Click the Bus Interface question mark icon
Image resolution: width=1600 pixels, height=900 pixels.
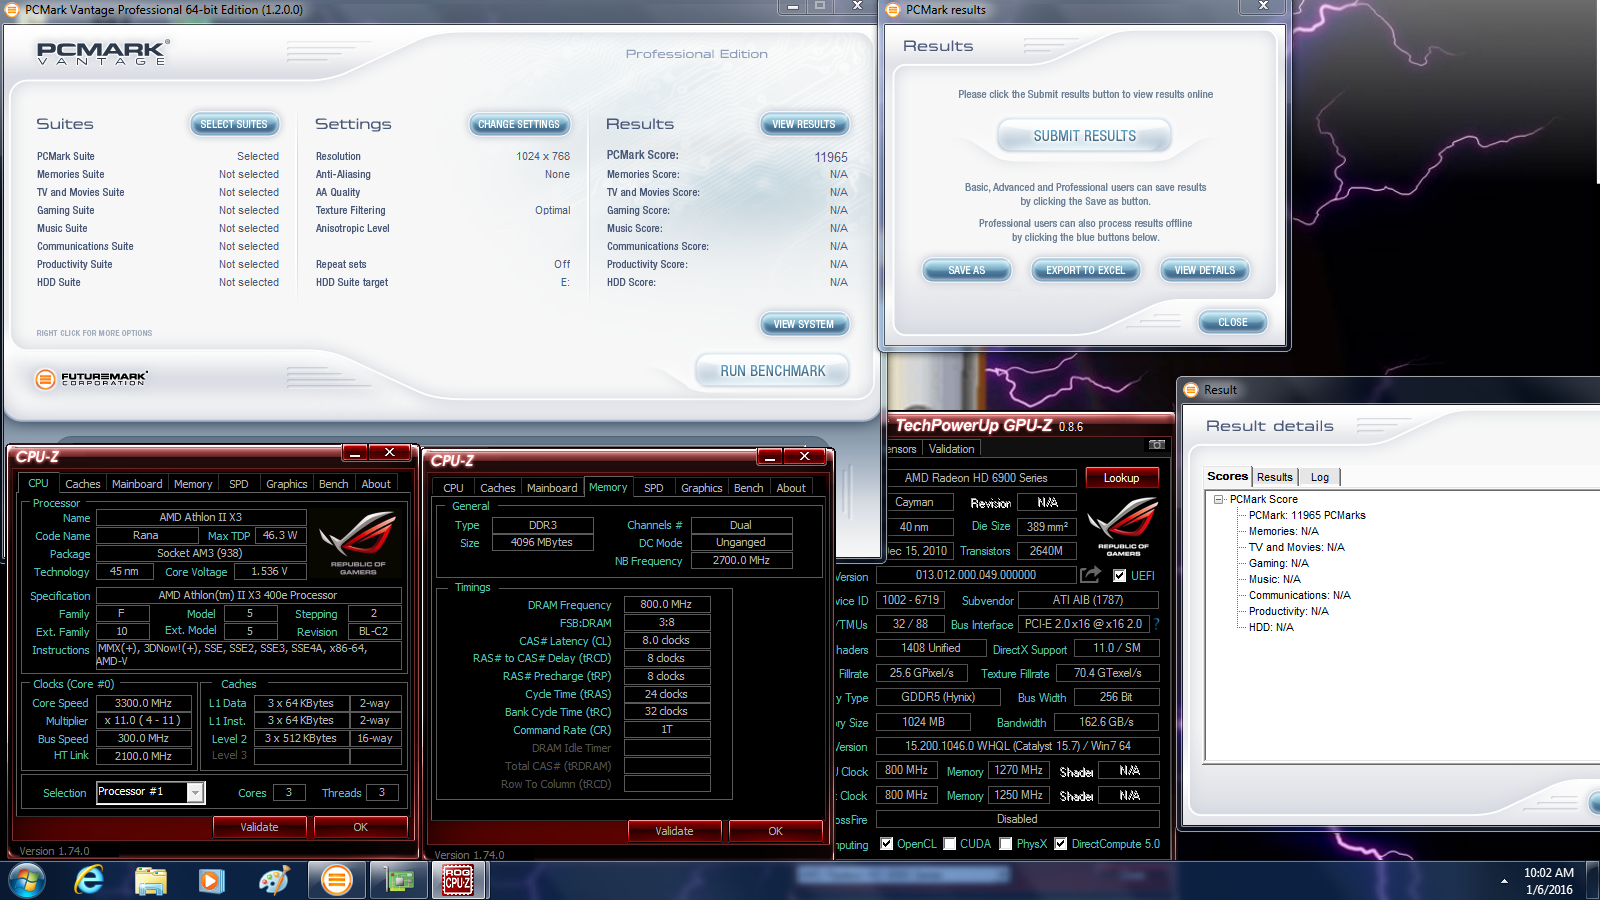(1157, 624)
